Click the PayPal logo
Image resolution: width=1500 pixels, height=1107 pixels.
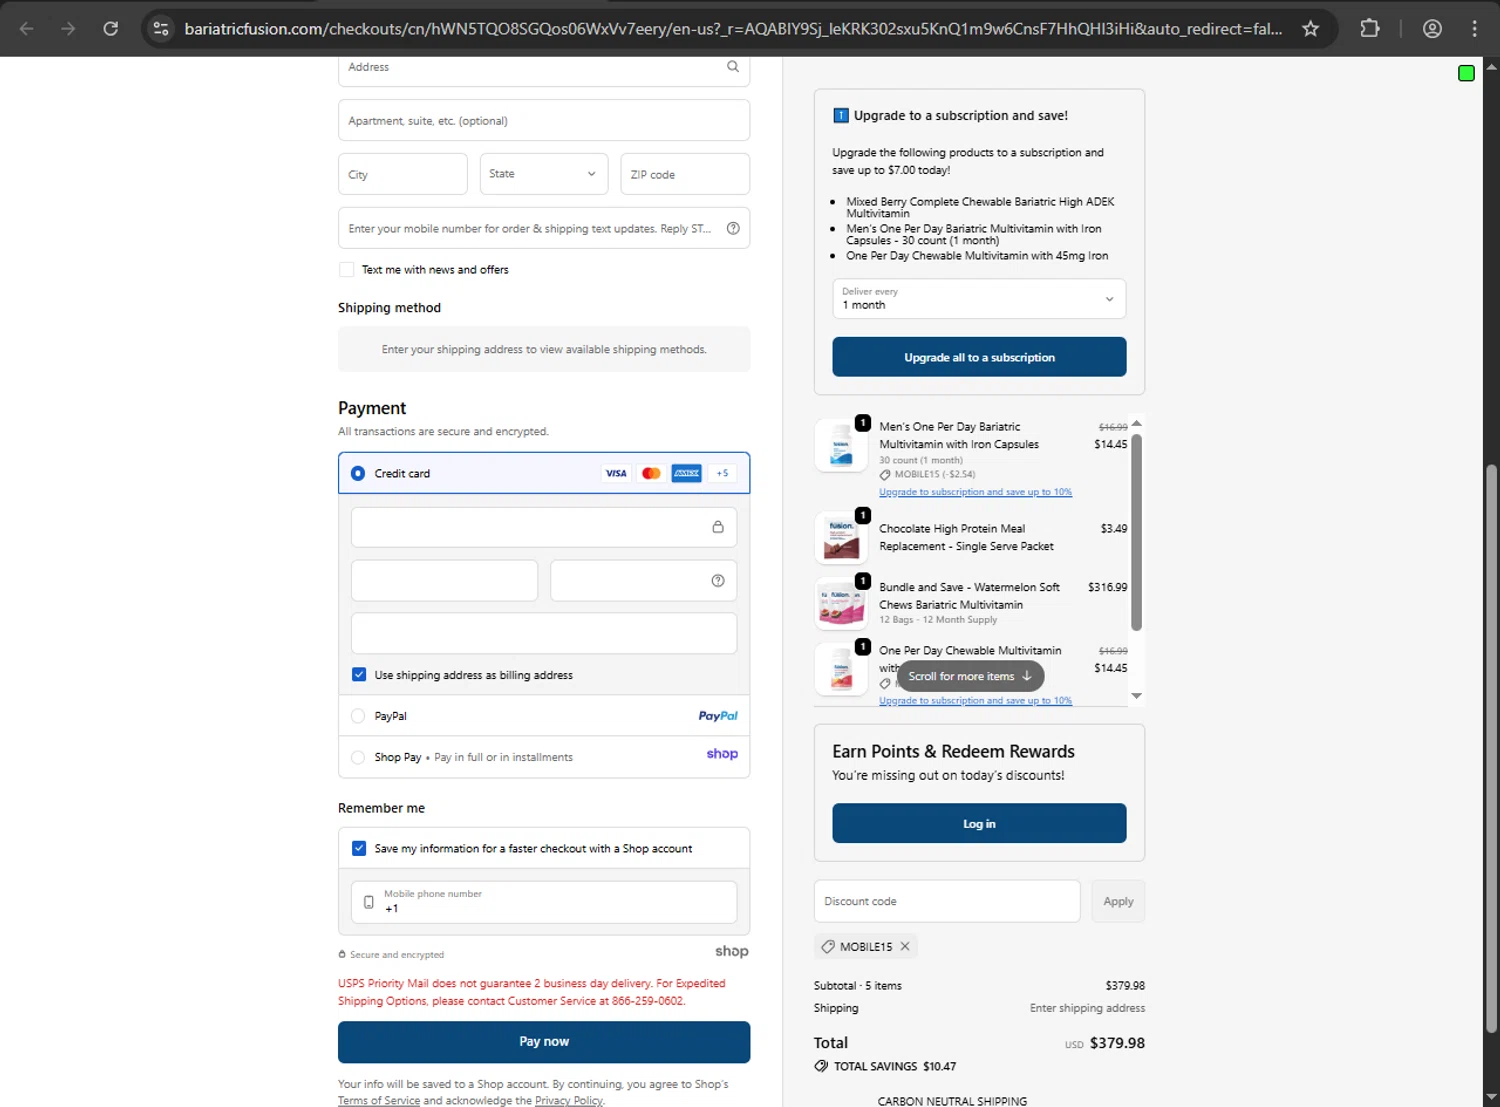(718, 716)
